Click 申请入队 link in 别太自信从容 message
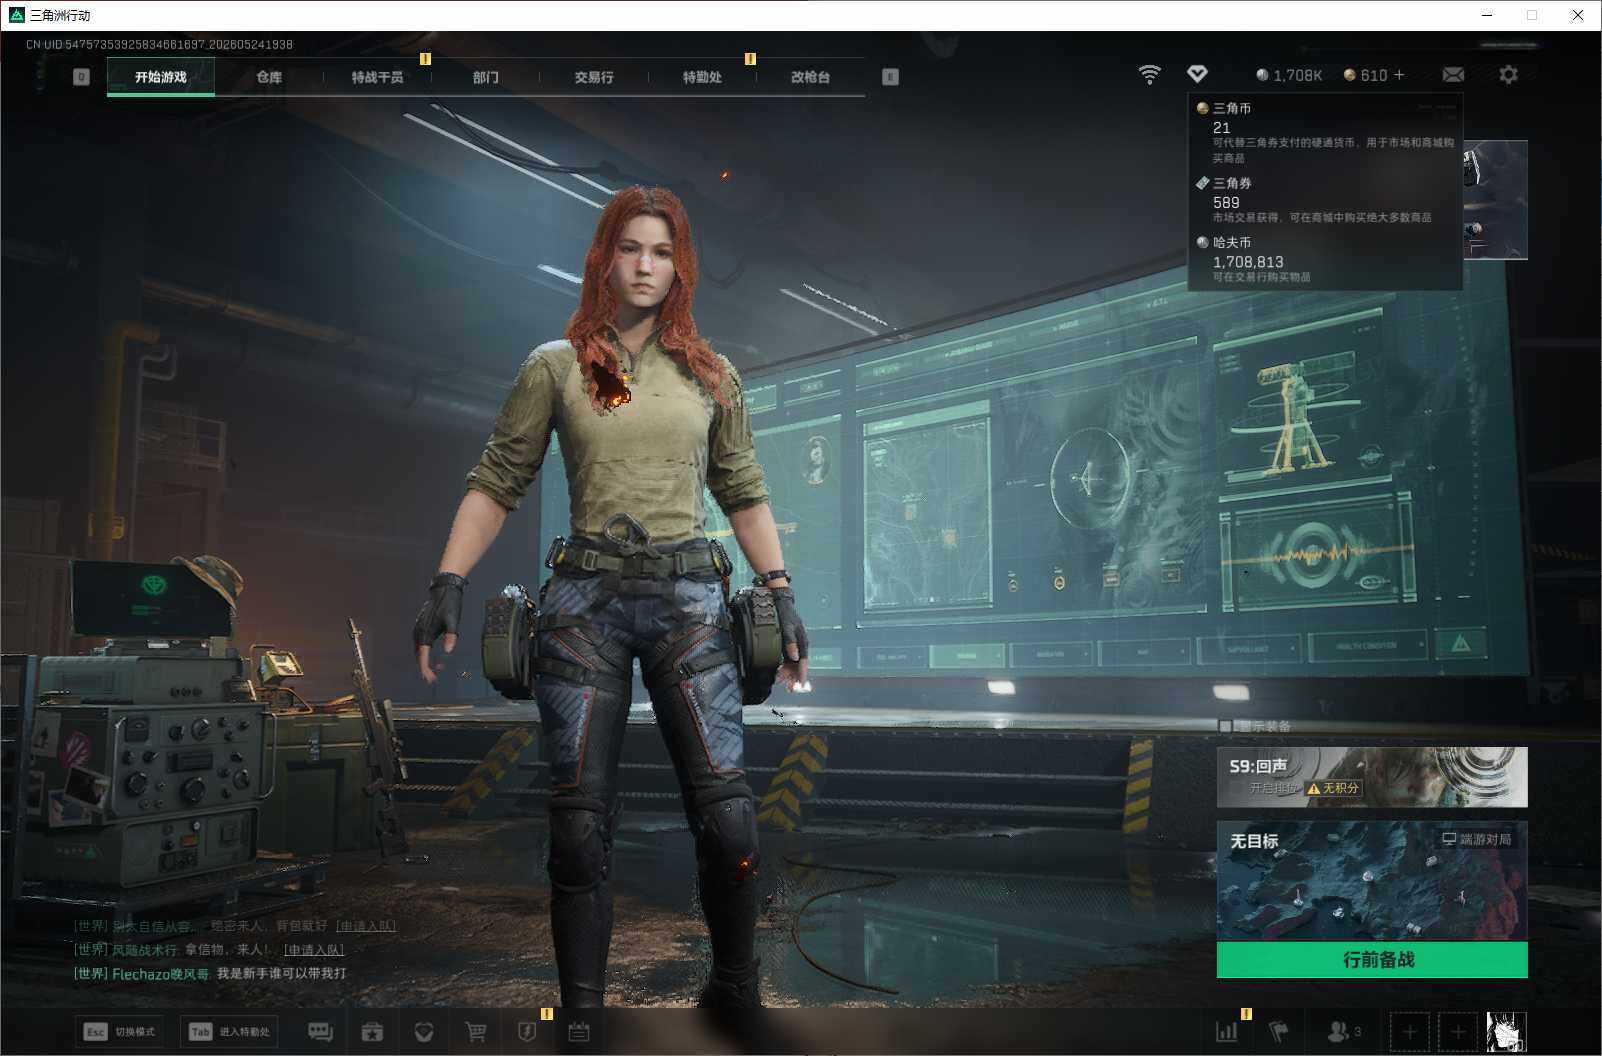The height and width of the screenshot is (1056, 1602). 366,926
